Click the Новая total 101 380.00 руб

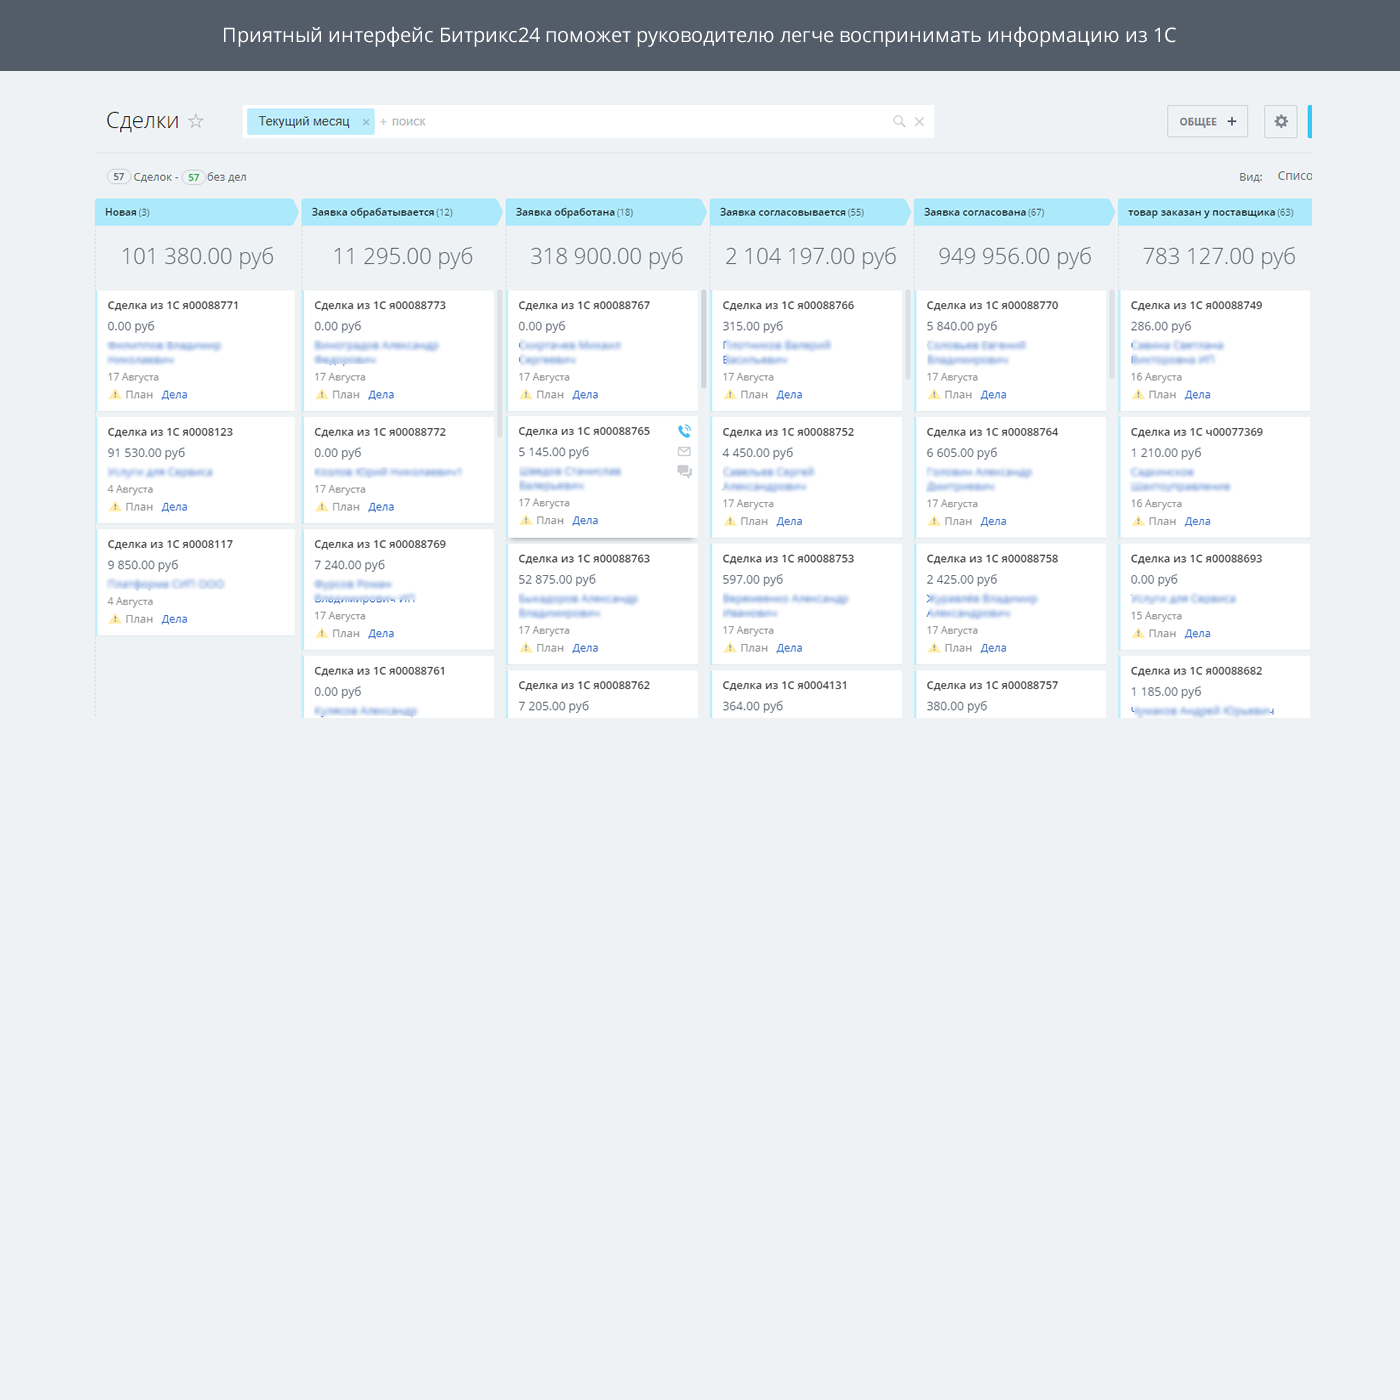[x=197, y=256]
